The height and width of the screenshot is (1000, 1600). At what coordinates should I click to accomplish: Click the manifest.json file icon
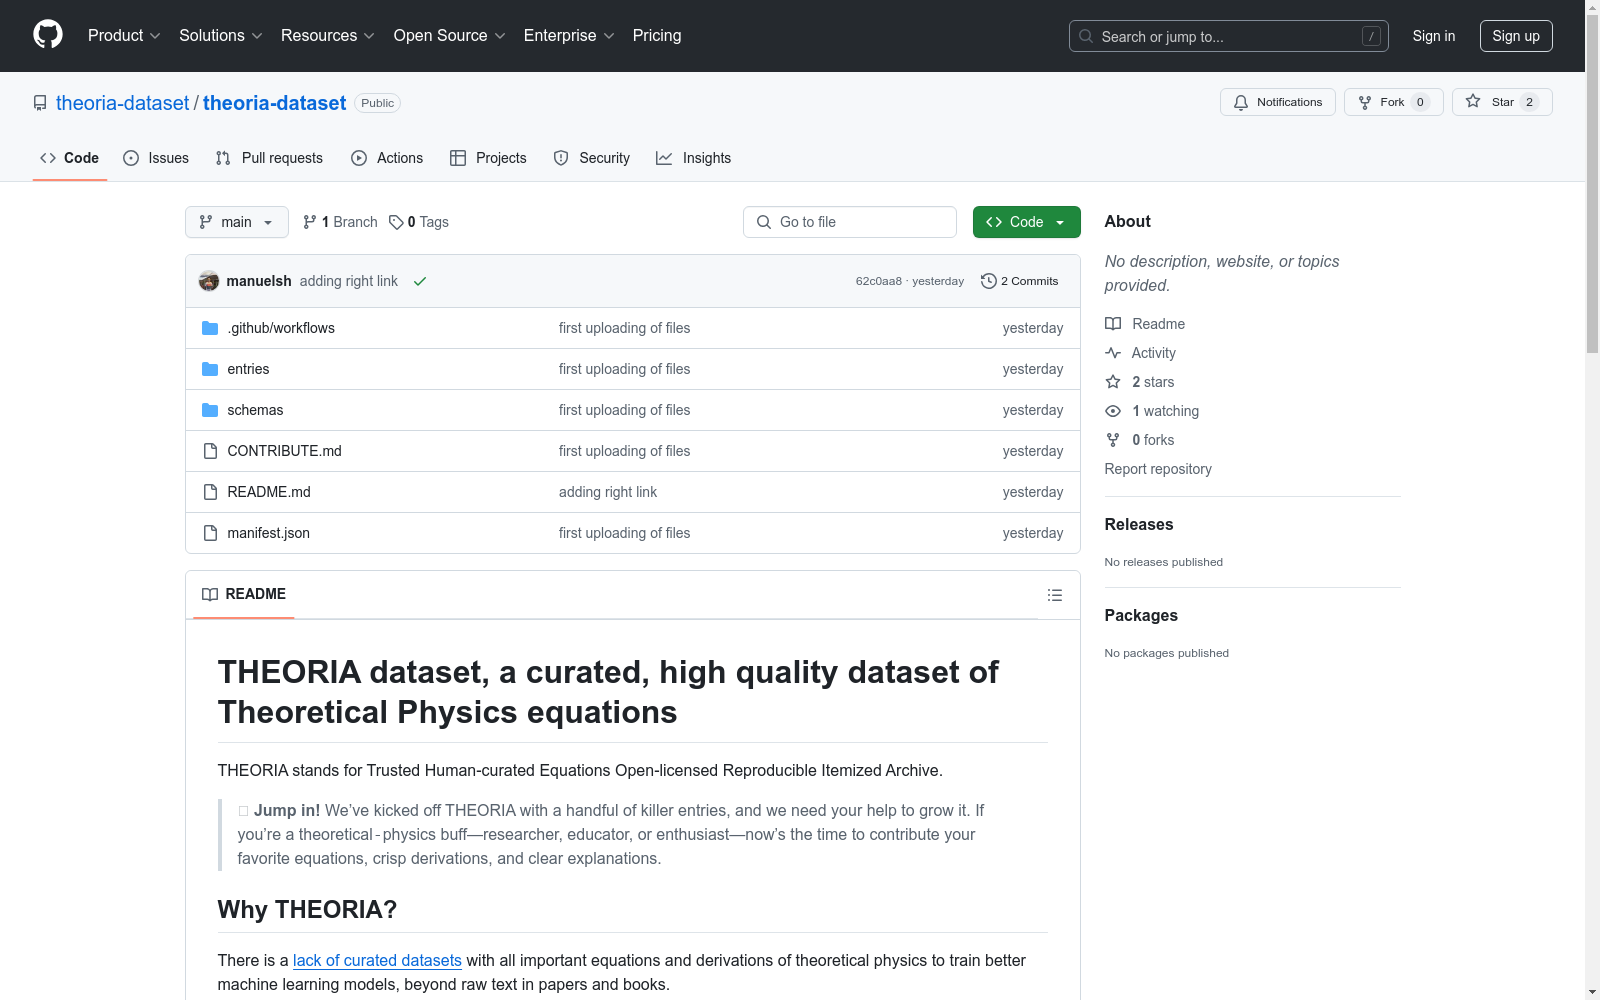point(210,533)
